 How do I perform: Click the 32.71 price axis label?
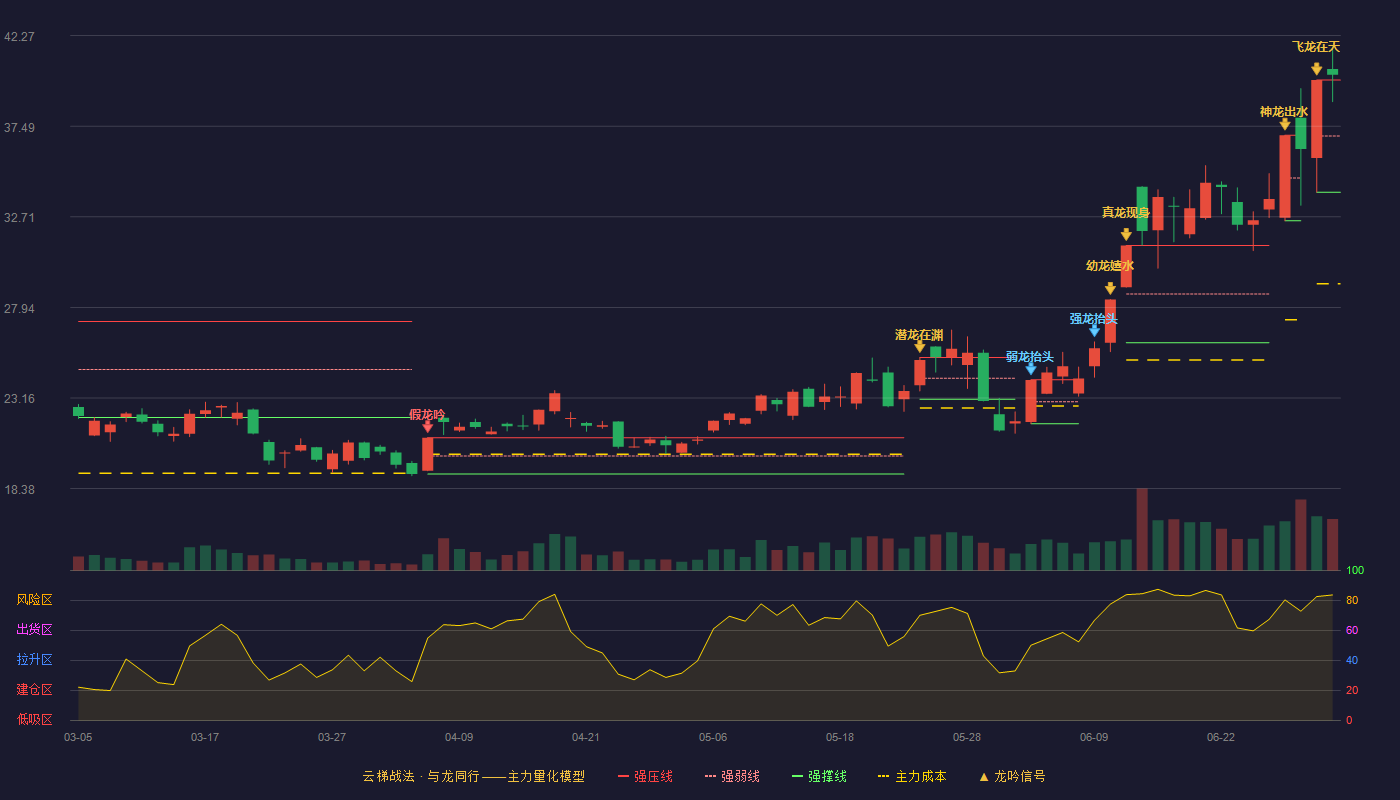pos(19,218)
